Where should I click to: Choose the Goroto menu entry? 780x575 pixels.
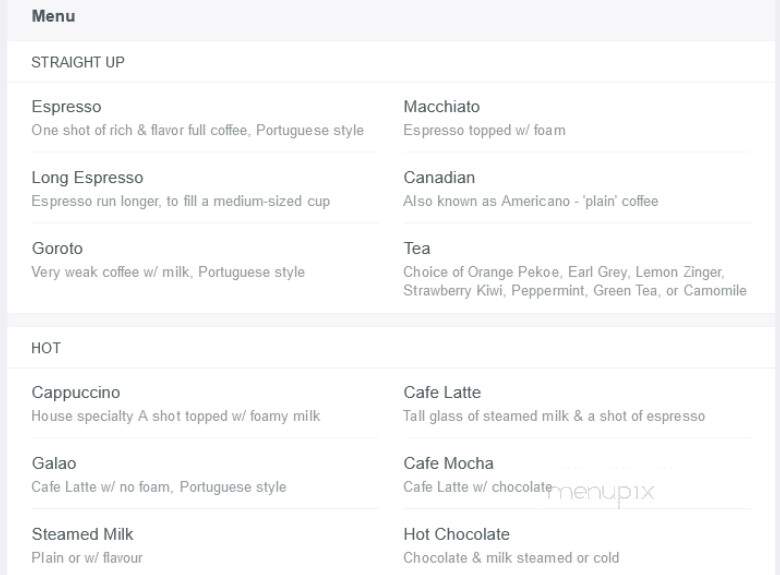coord(57,248)
